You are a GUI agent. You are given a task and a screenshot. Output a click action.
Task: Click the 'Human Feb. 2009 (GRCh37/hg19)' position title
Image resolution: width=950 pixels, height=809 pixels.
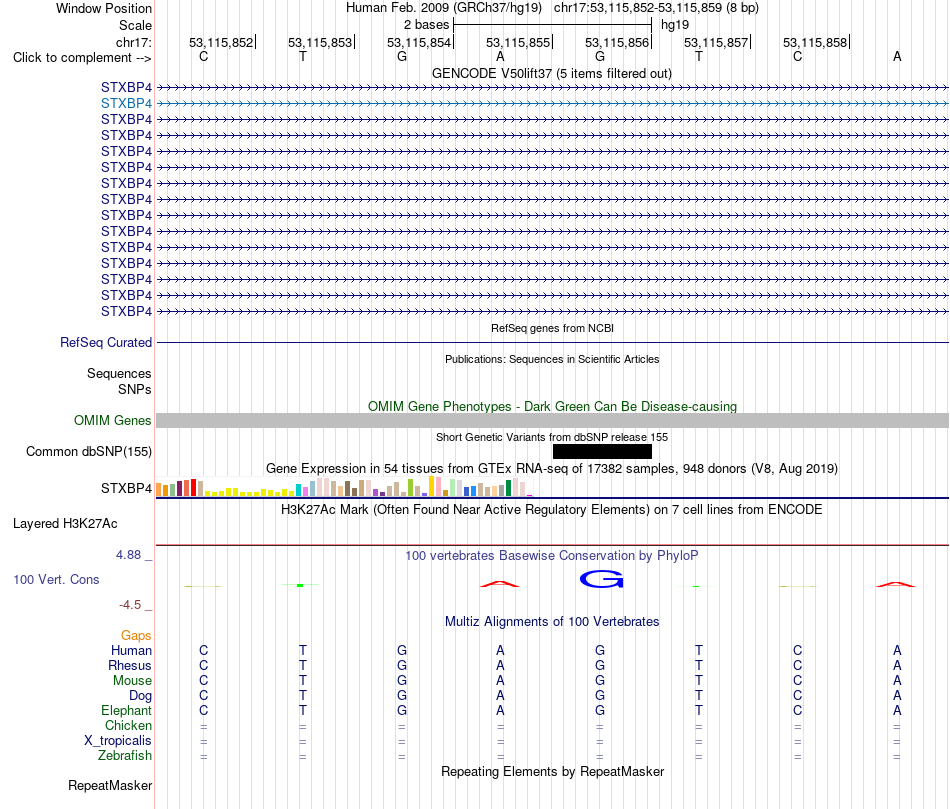[x=443, y=8]
